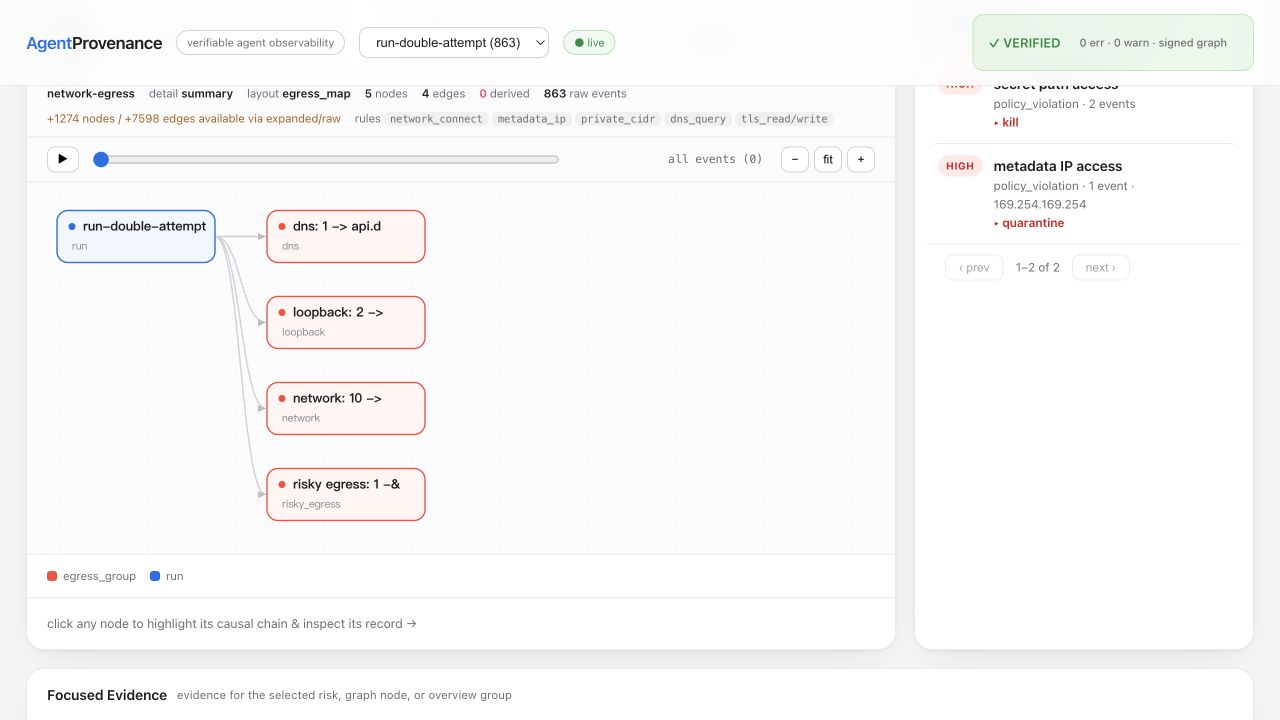Select the risky egress node
Viewport: 1280px width, 720px height.
tap(346, 494)
